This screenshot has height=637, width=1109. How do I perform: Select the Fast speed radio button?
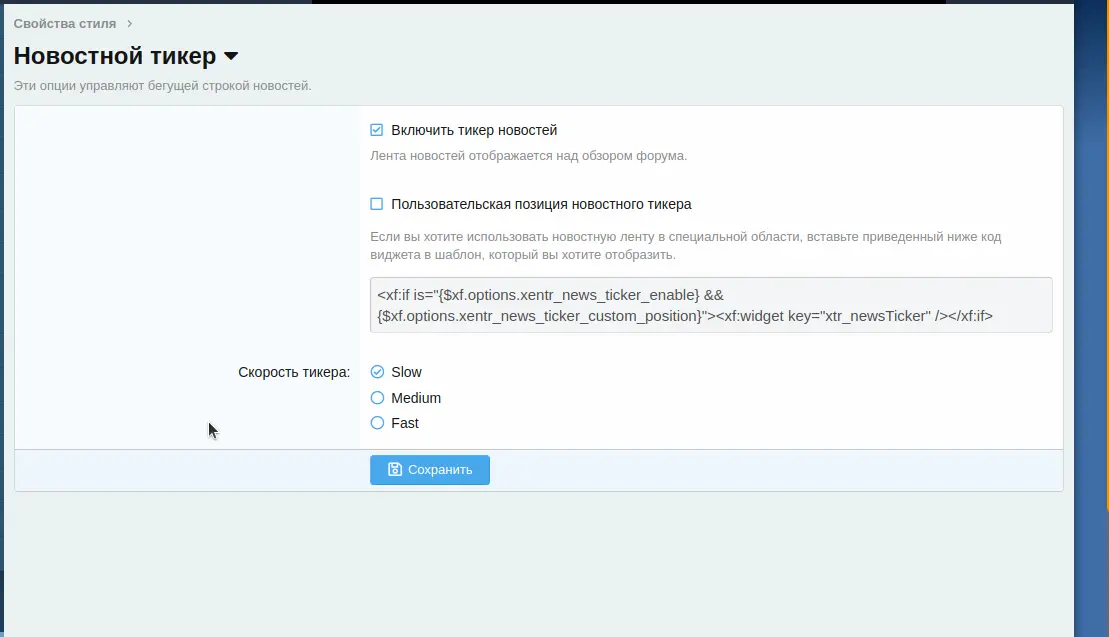point(377,423)
